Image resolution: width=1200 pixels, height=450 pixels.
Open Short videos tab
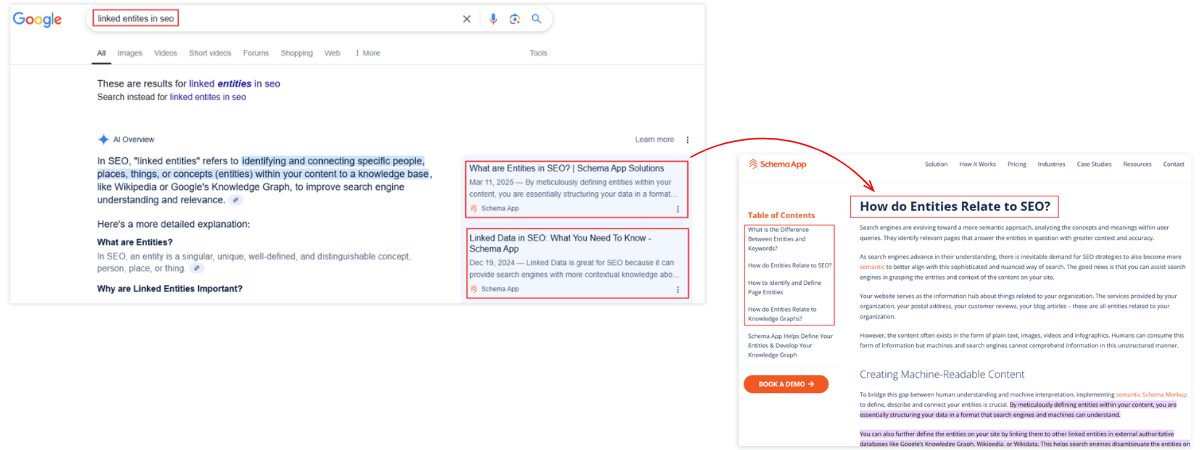tap(210, 53)
